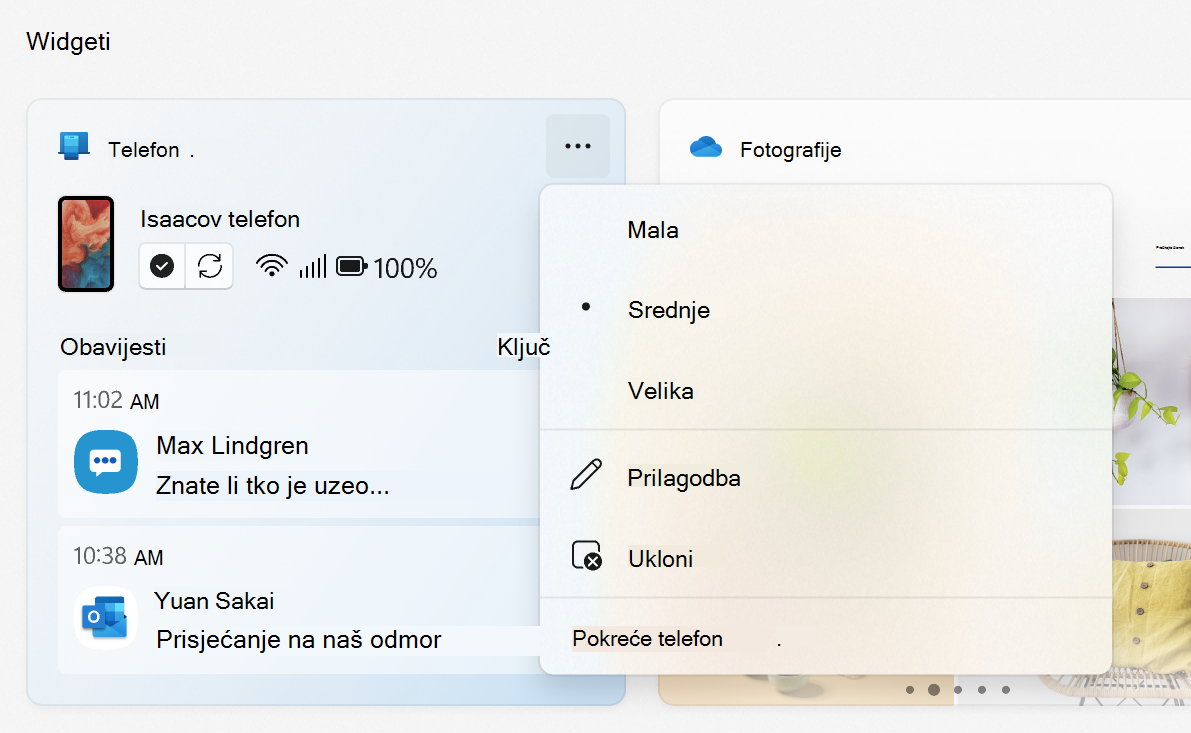The height and width of the screenshot is (733, 1191).
Task: Click the cellular signal bars icon
Action: pos(312,267)
